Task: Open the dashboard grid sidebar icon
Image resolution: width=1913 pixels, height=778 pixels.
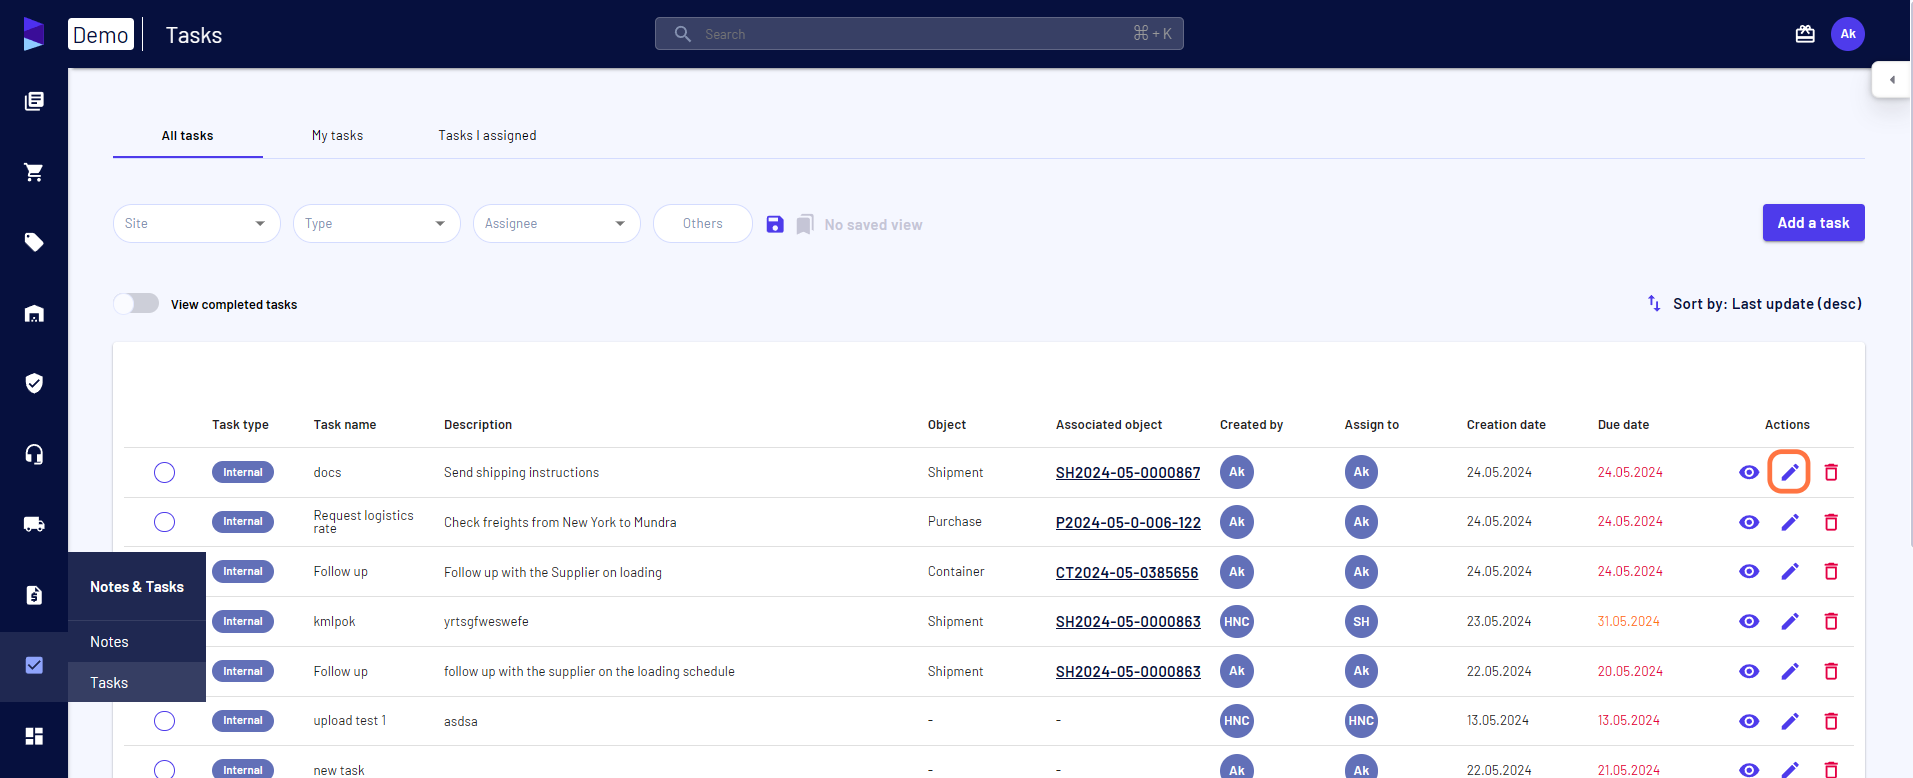Action: pyautogui.click(x=34, y=736)
